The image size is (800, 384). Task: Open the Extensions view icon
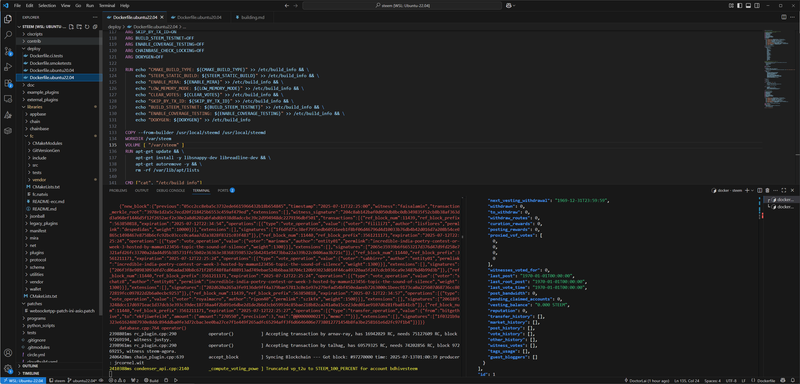pos(8,83)
